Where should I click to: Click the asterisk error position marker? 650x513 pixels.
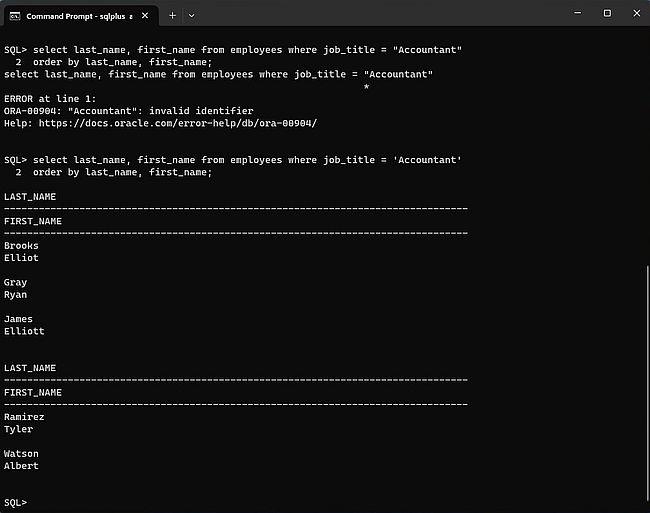coord(366,87)
